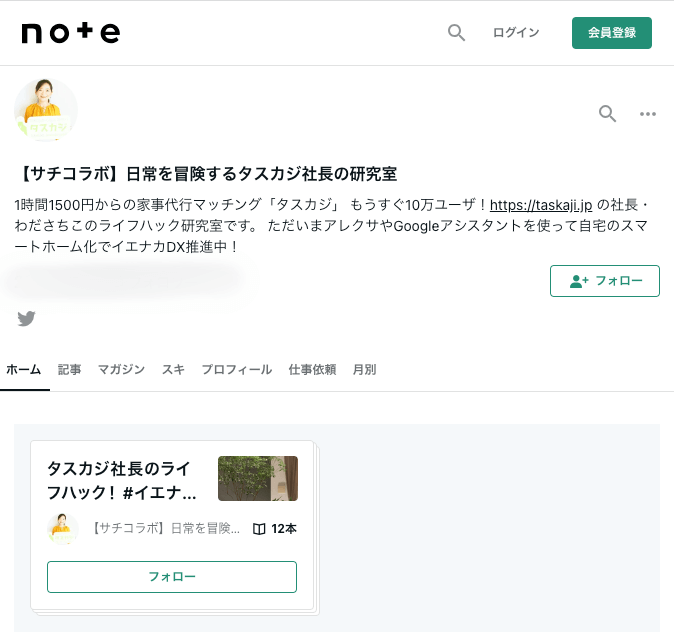Image resolution: width=674 pixels, height=639 pixels.
Task: Switch to the 記事 tab
Action: coord(70,369)
